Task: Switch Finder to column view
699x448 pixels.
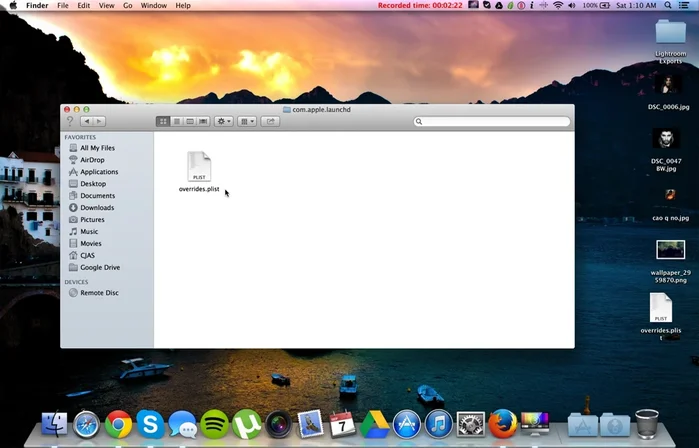Action: 190,121
